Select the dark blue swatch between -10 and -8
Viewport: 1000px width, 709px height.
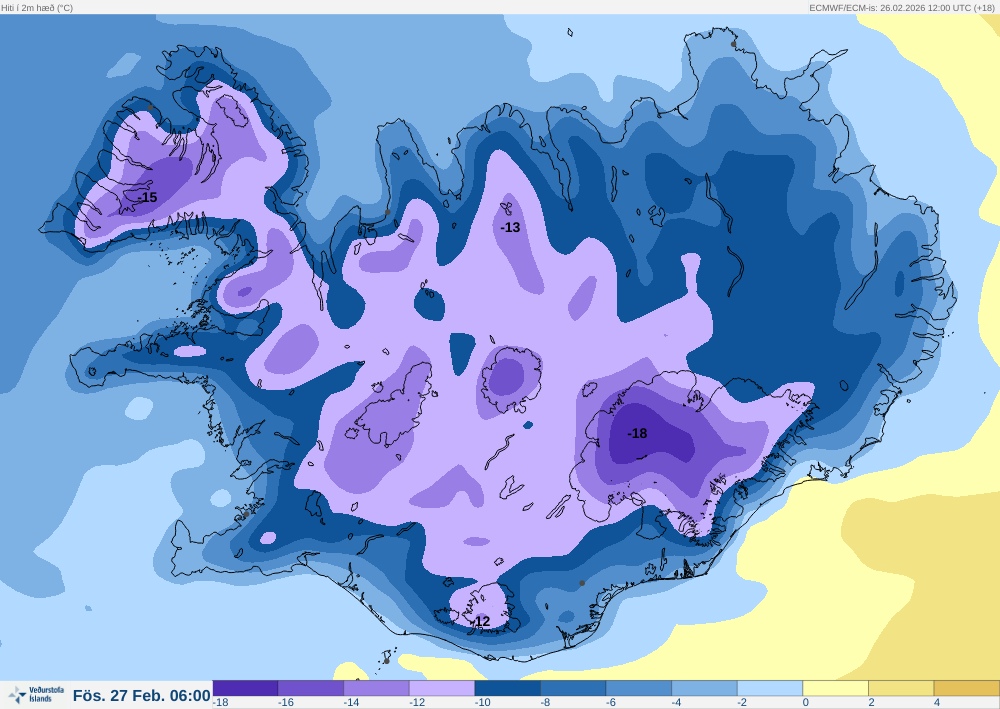[508, 688]
